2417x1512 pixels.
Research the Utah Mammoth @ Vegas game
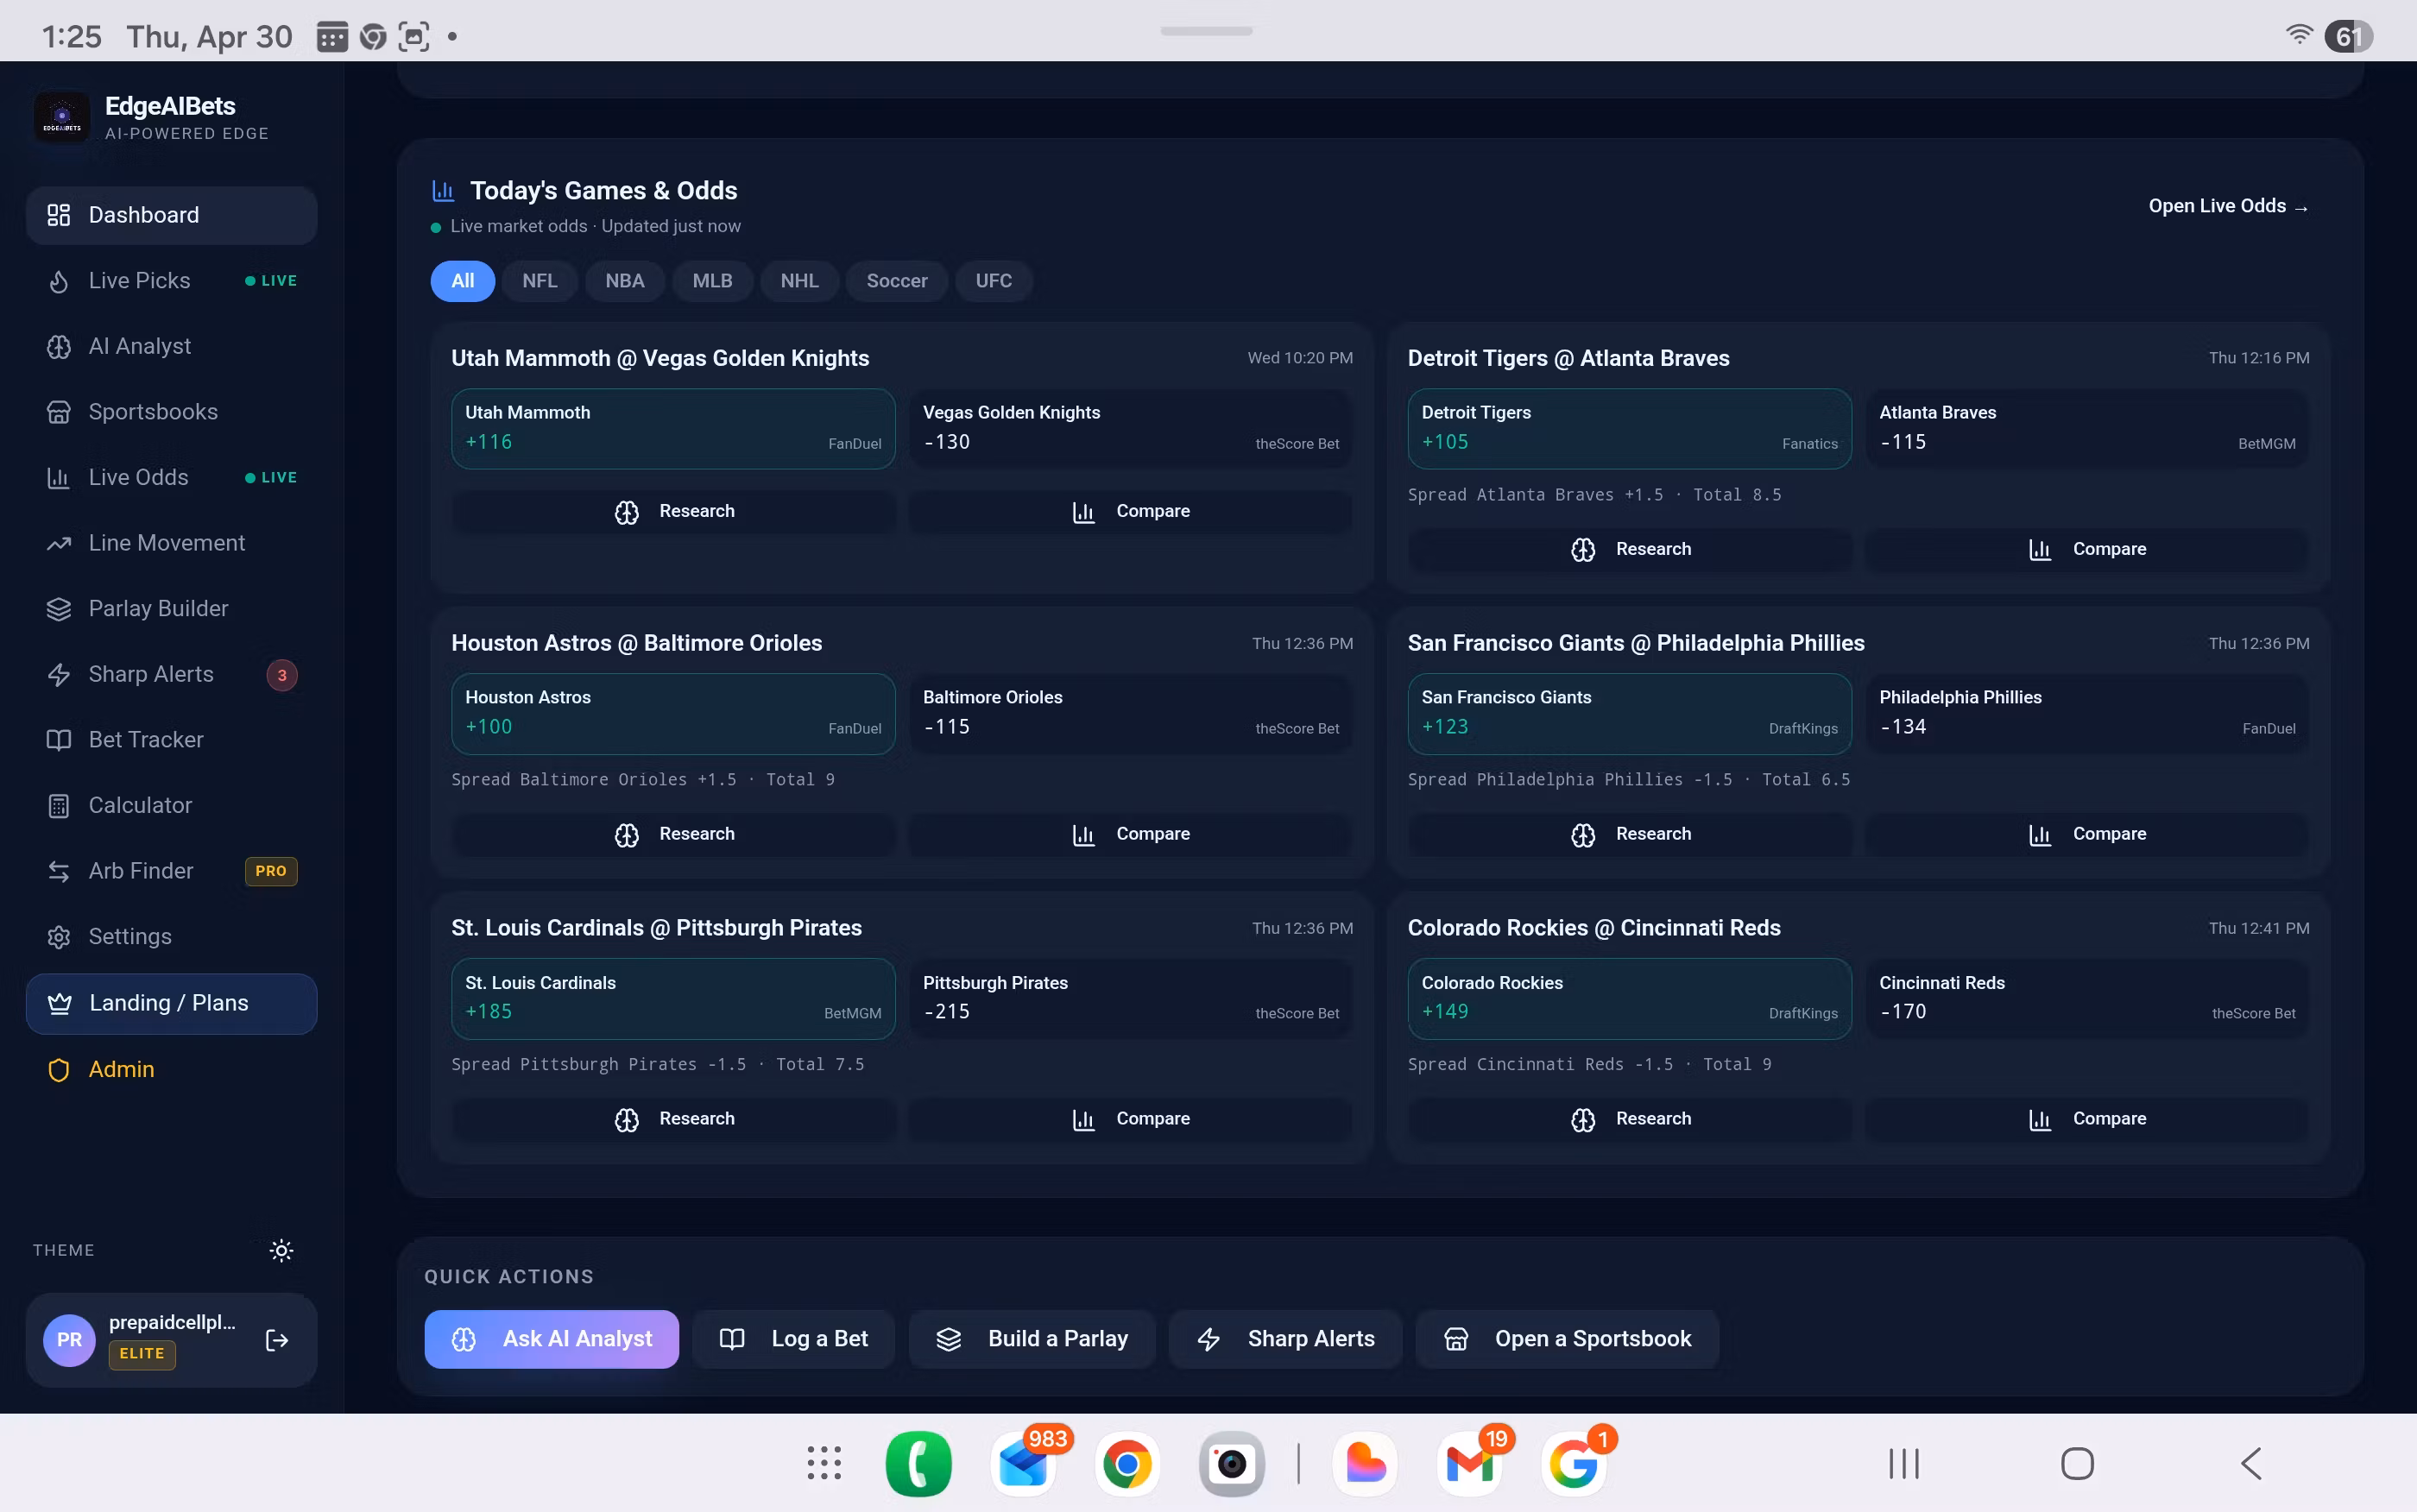pyautogui.click(x=673, y=512)
